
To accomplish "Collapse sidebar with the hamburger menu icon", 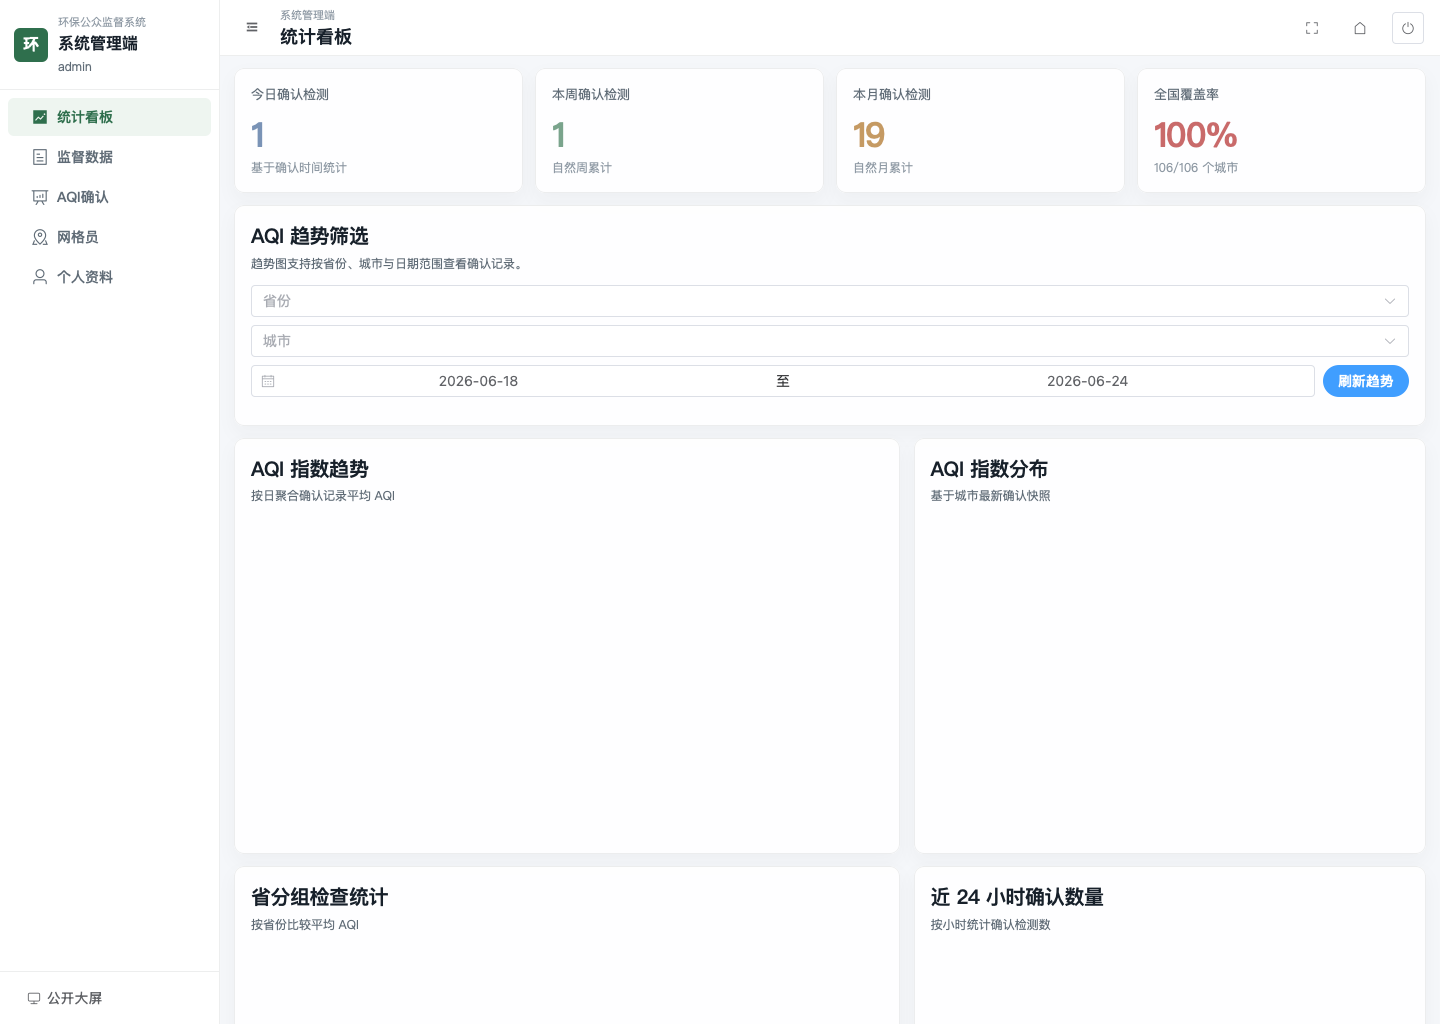I will (252, 27).
